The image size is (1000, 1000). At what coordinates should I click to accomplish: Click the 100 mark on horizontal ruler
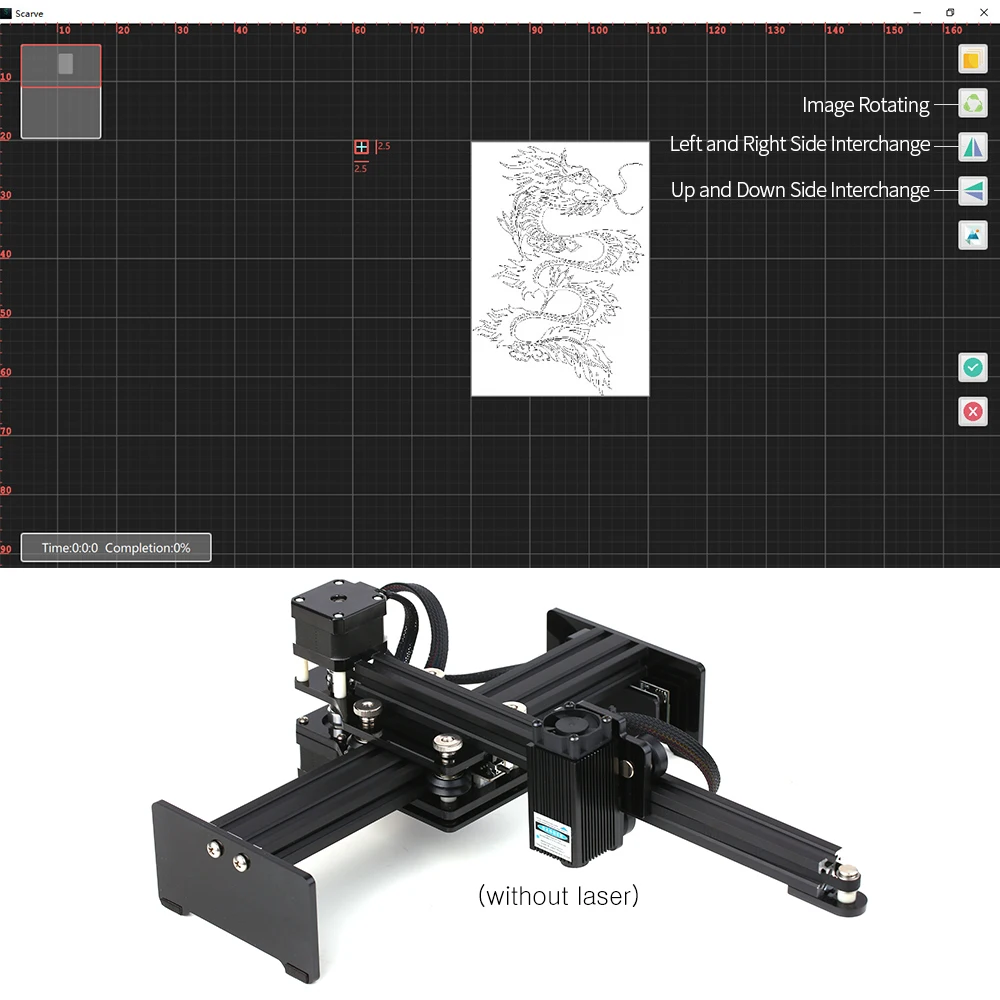pos(598,30)
